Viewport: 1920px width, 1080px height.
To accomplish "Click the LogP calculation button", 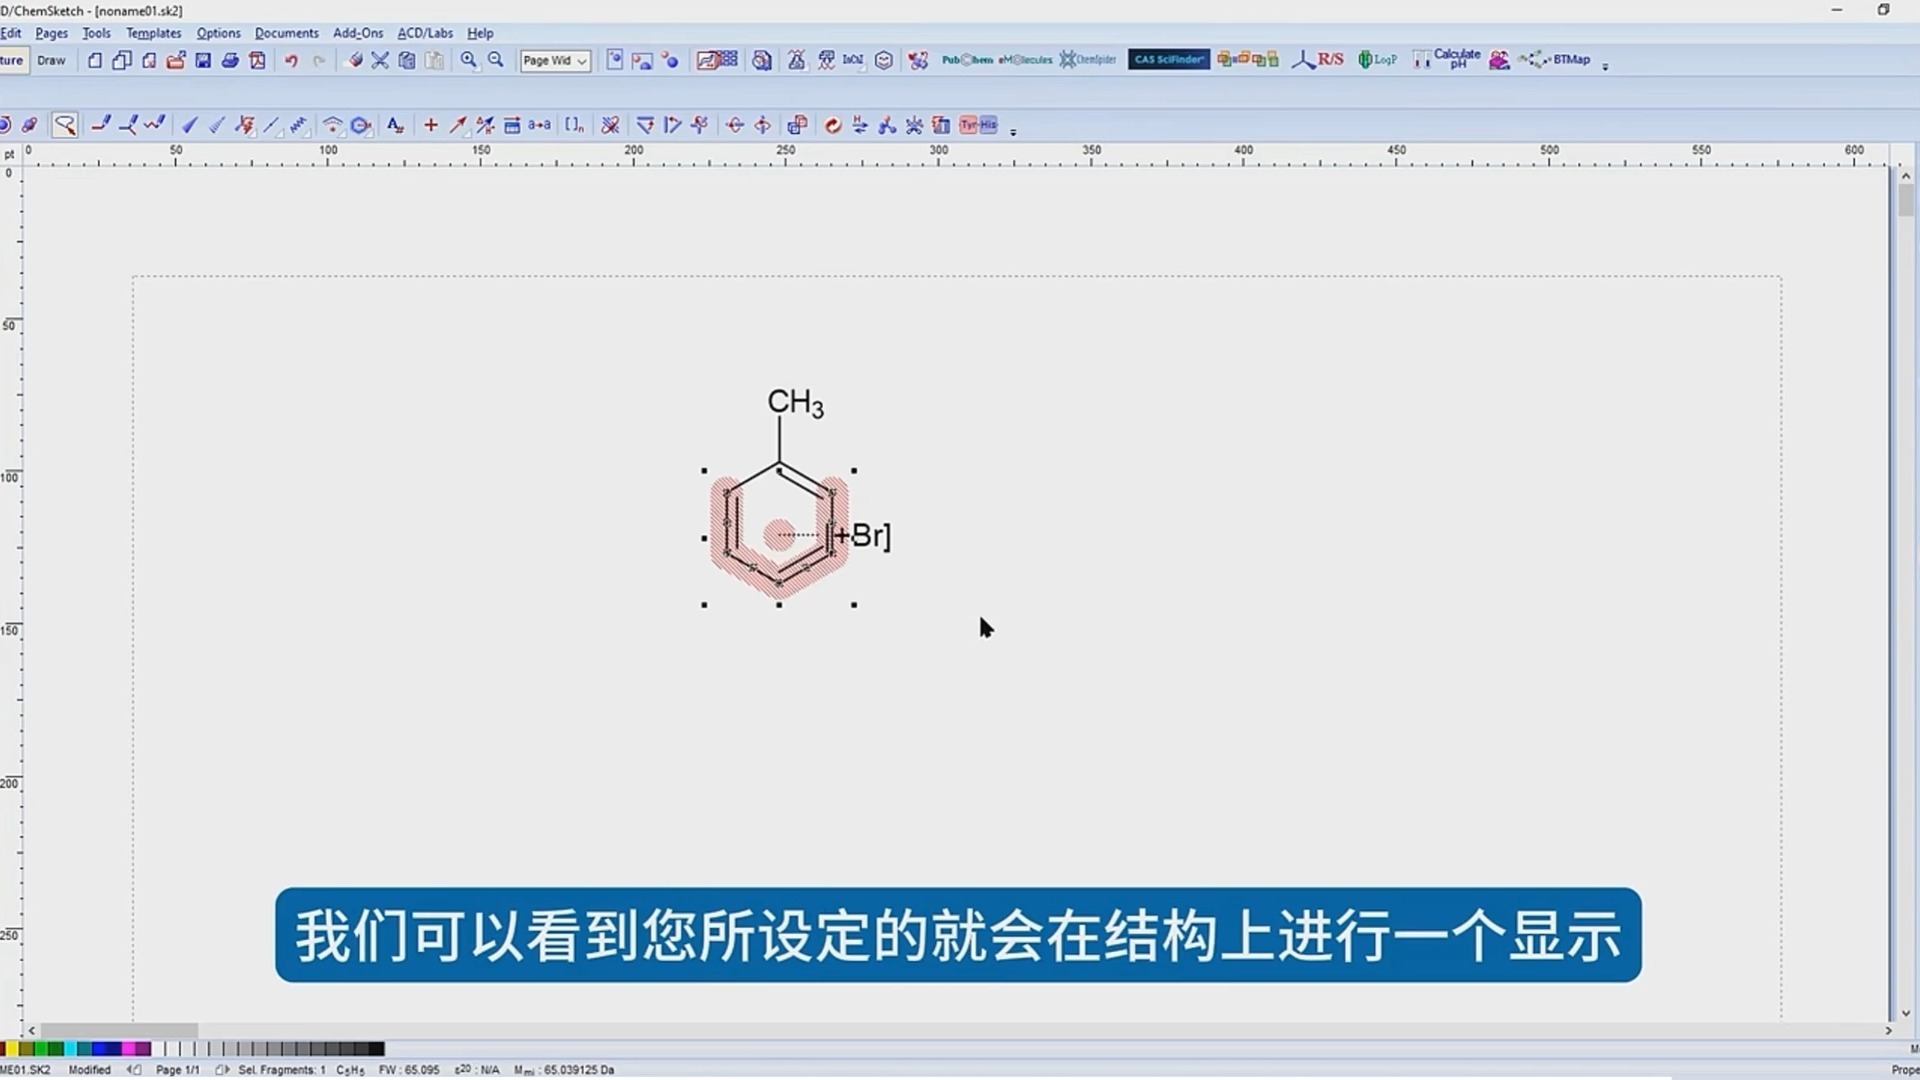I will coord(1377,60).
